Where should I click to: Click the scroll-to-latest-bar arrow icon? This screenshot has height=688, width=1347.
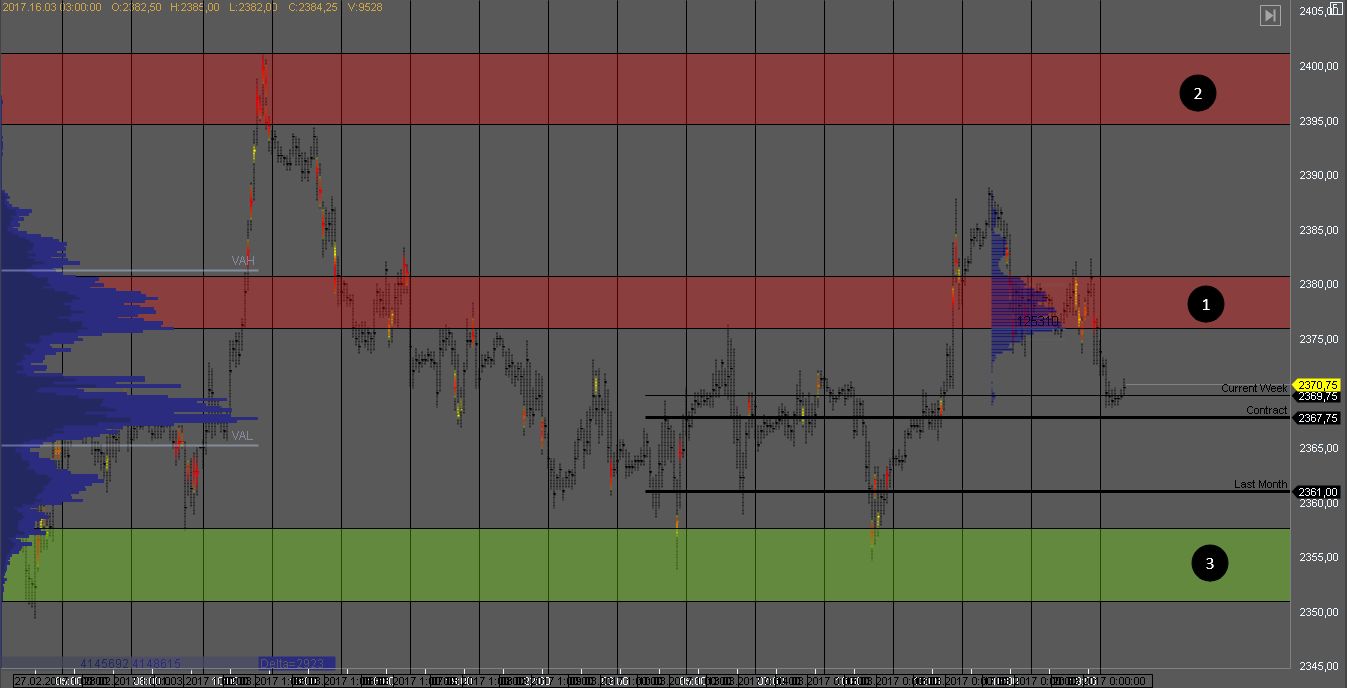click(1270, 15)
